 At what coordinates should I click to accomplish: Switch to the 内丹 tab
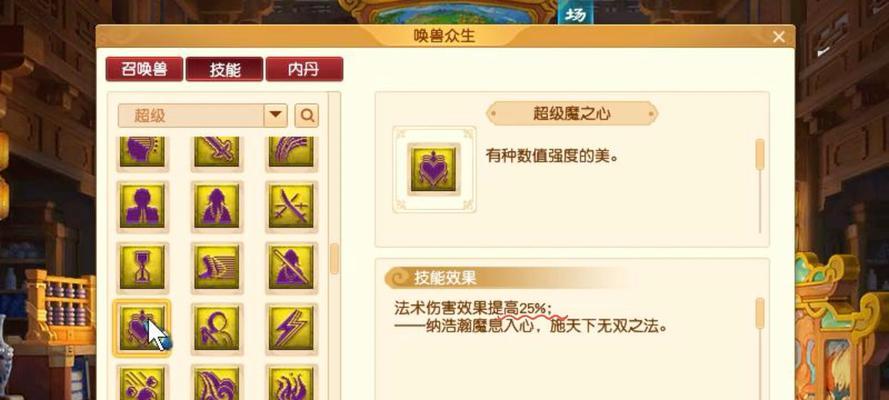[304, 69]
